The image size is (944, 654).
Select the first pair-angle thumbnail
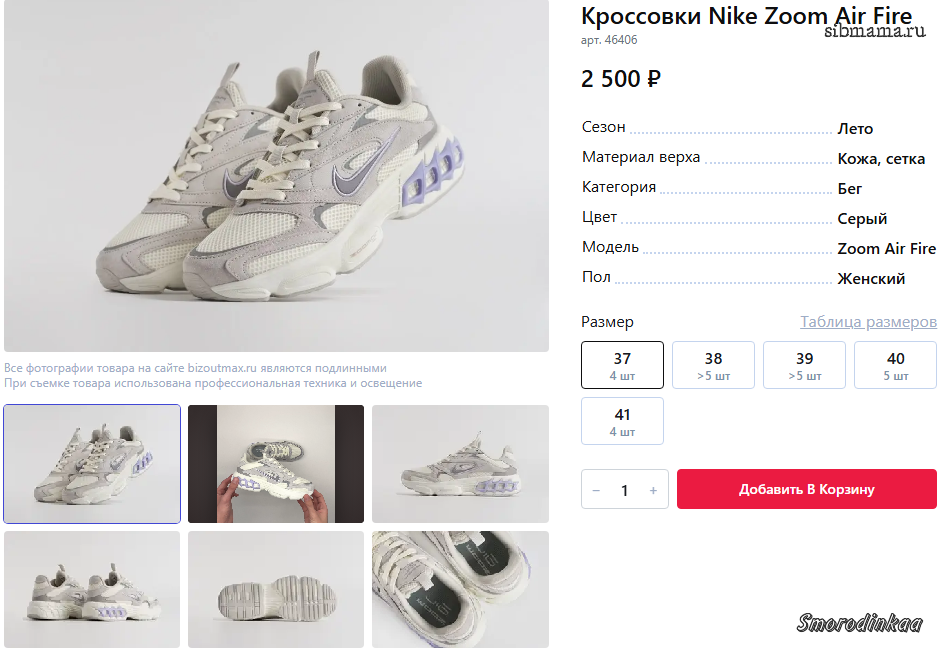pos(92,464)
